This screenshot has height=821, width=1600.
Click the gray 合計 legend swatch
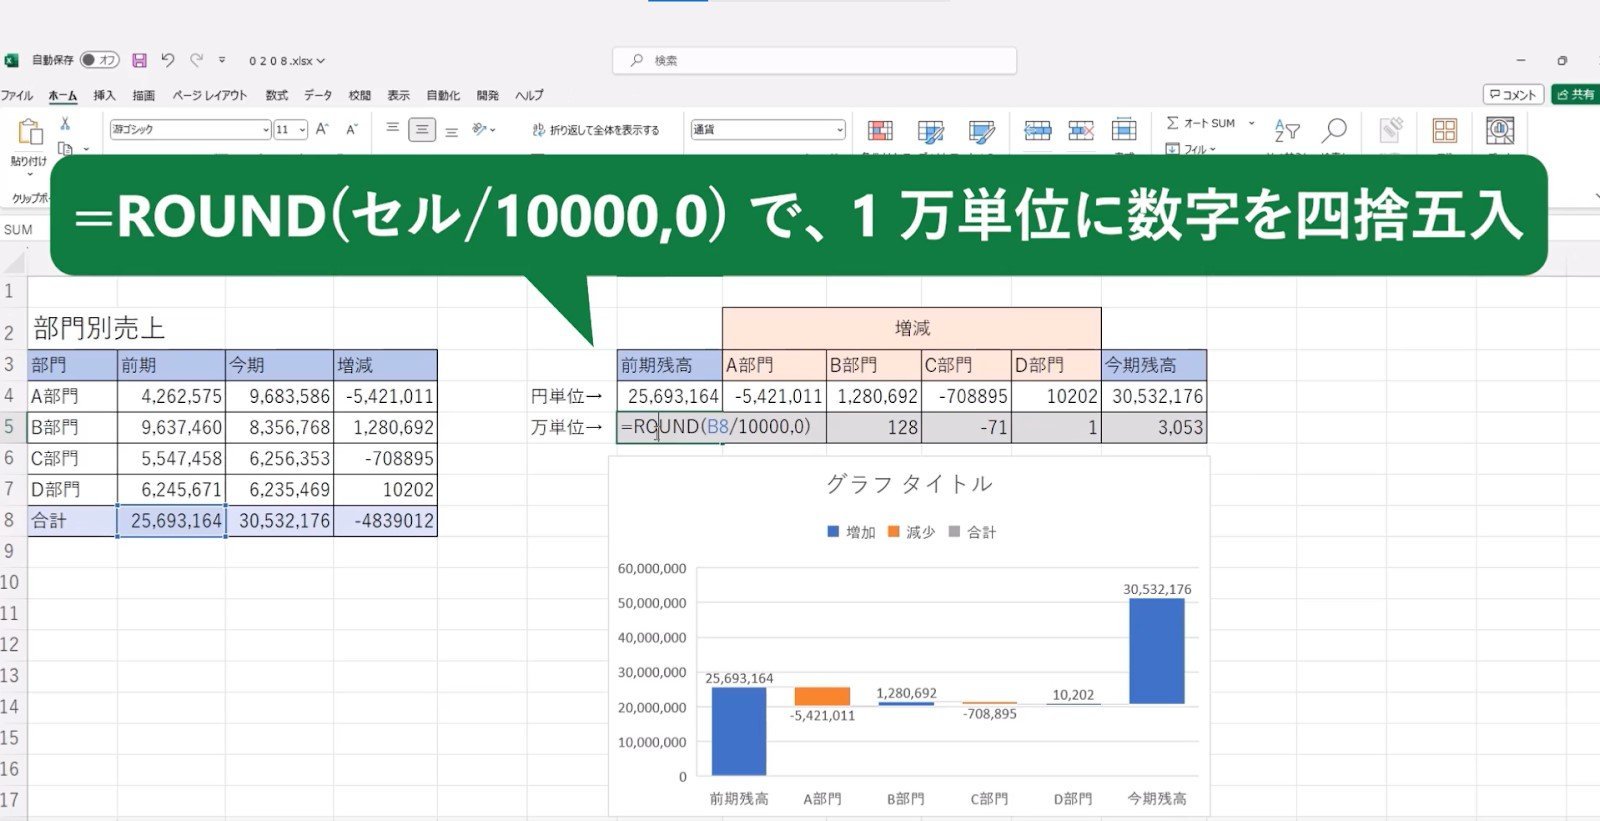click(x=954, y=532)
